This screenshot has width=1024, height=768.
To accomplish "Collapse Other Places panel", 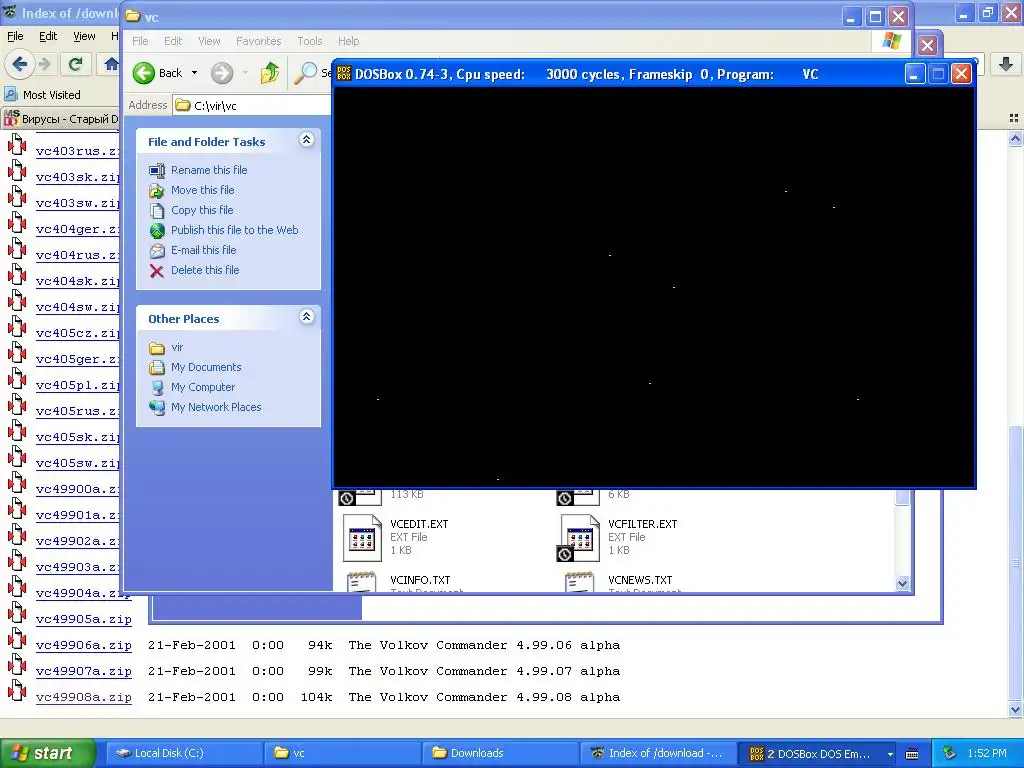I will click(306, 317).
